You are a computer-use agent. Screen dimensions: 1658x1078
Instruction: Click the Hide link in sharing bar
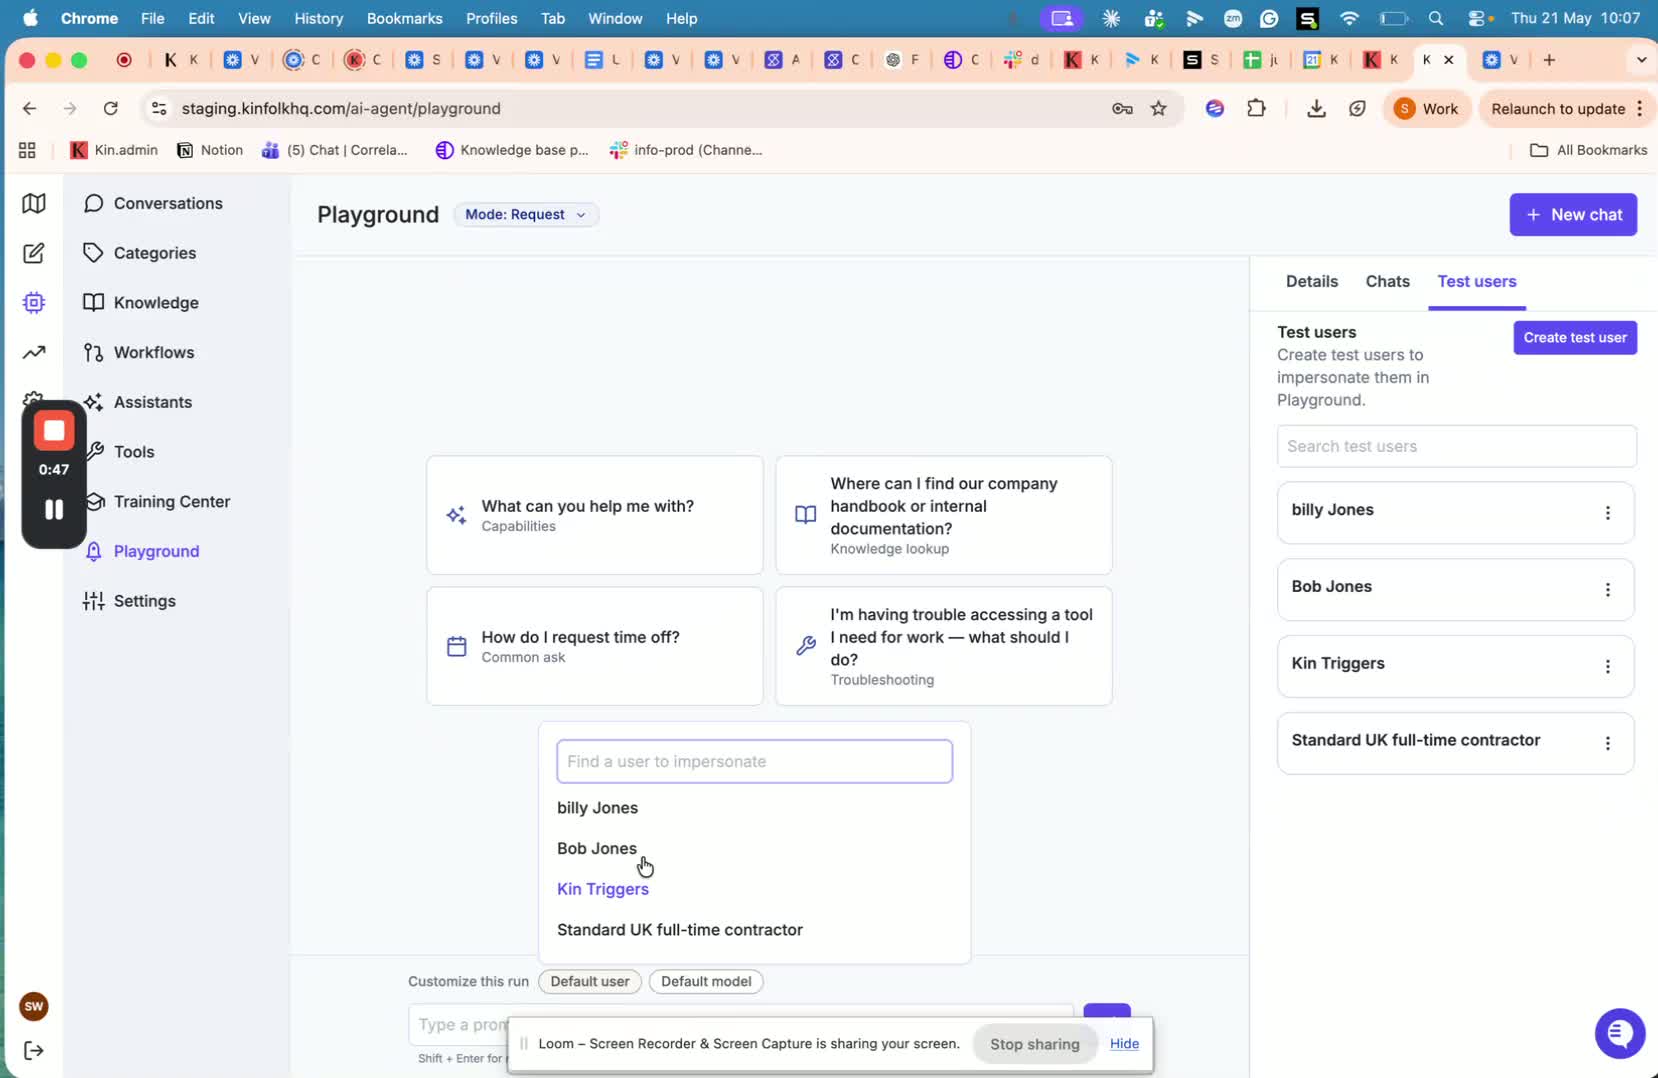pyautogui.click(x=1124, y=1043)
